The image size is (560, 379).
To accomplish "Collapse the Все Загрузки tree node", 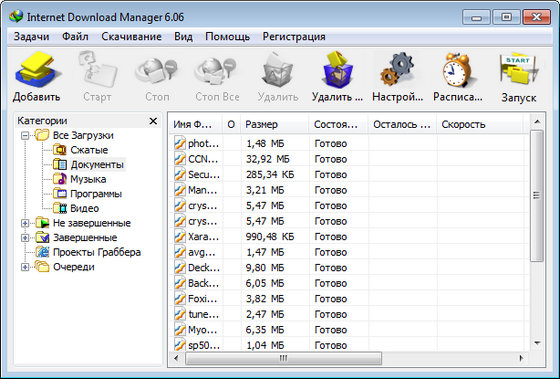I will pyautogui.click(x=25, y=135).
